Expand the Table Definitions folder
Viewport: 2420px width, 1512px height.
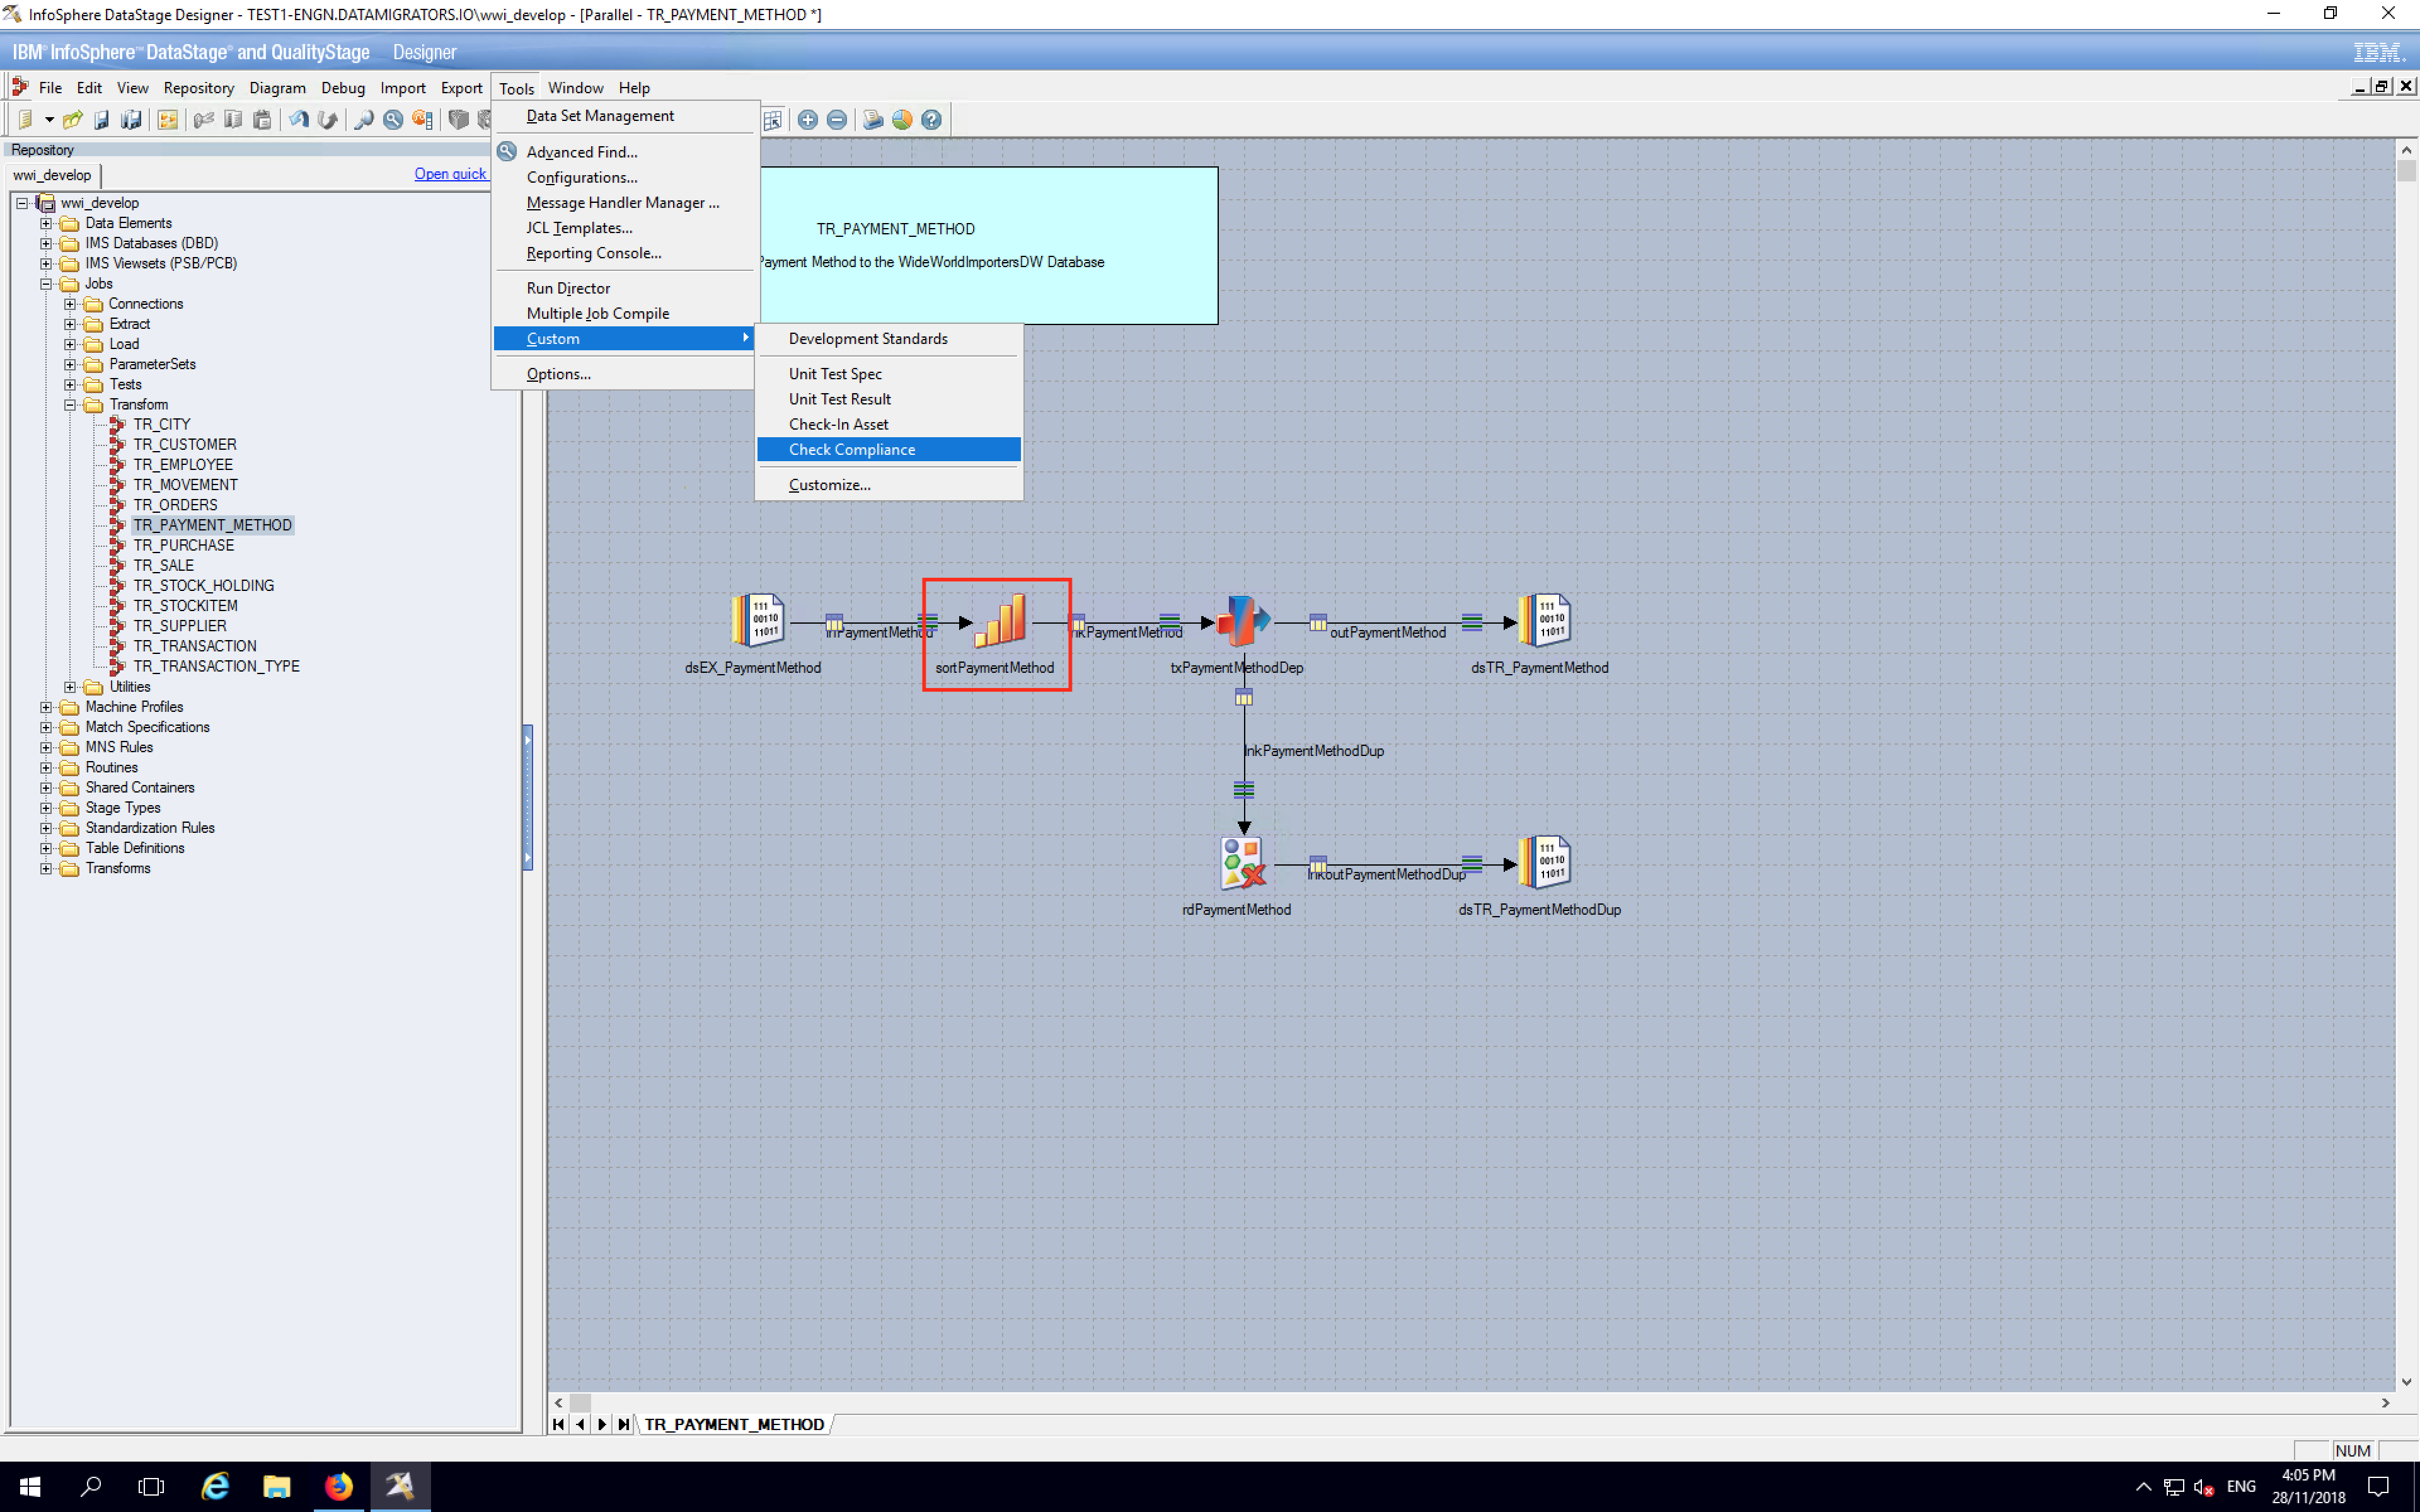(46, 848)
